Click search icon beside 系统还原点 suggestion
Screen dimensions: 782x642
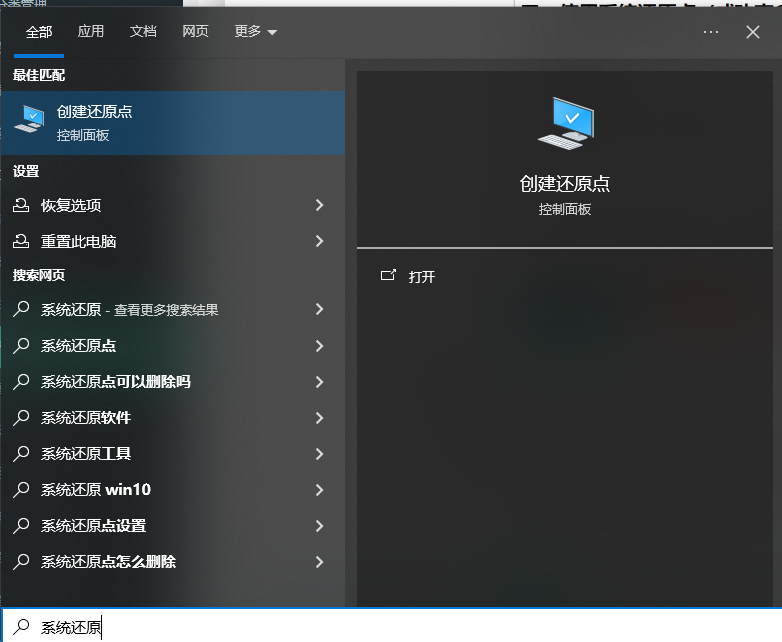click(21, 346)
